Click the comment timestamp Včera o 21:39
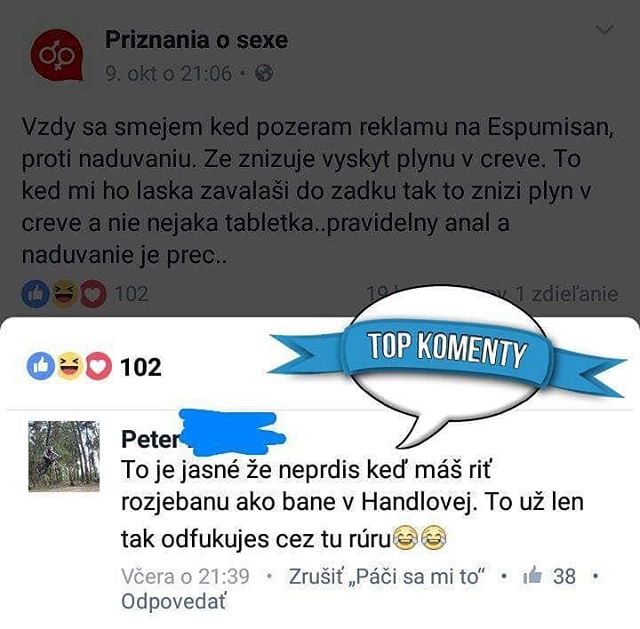This screenshot has height=629, width=640. coord(185,576)
